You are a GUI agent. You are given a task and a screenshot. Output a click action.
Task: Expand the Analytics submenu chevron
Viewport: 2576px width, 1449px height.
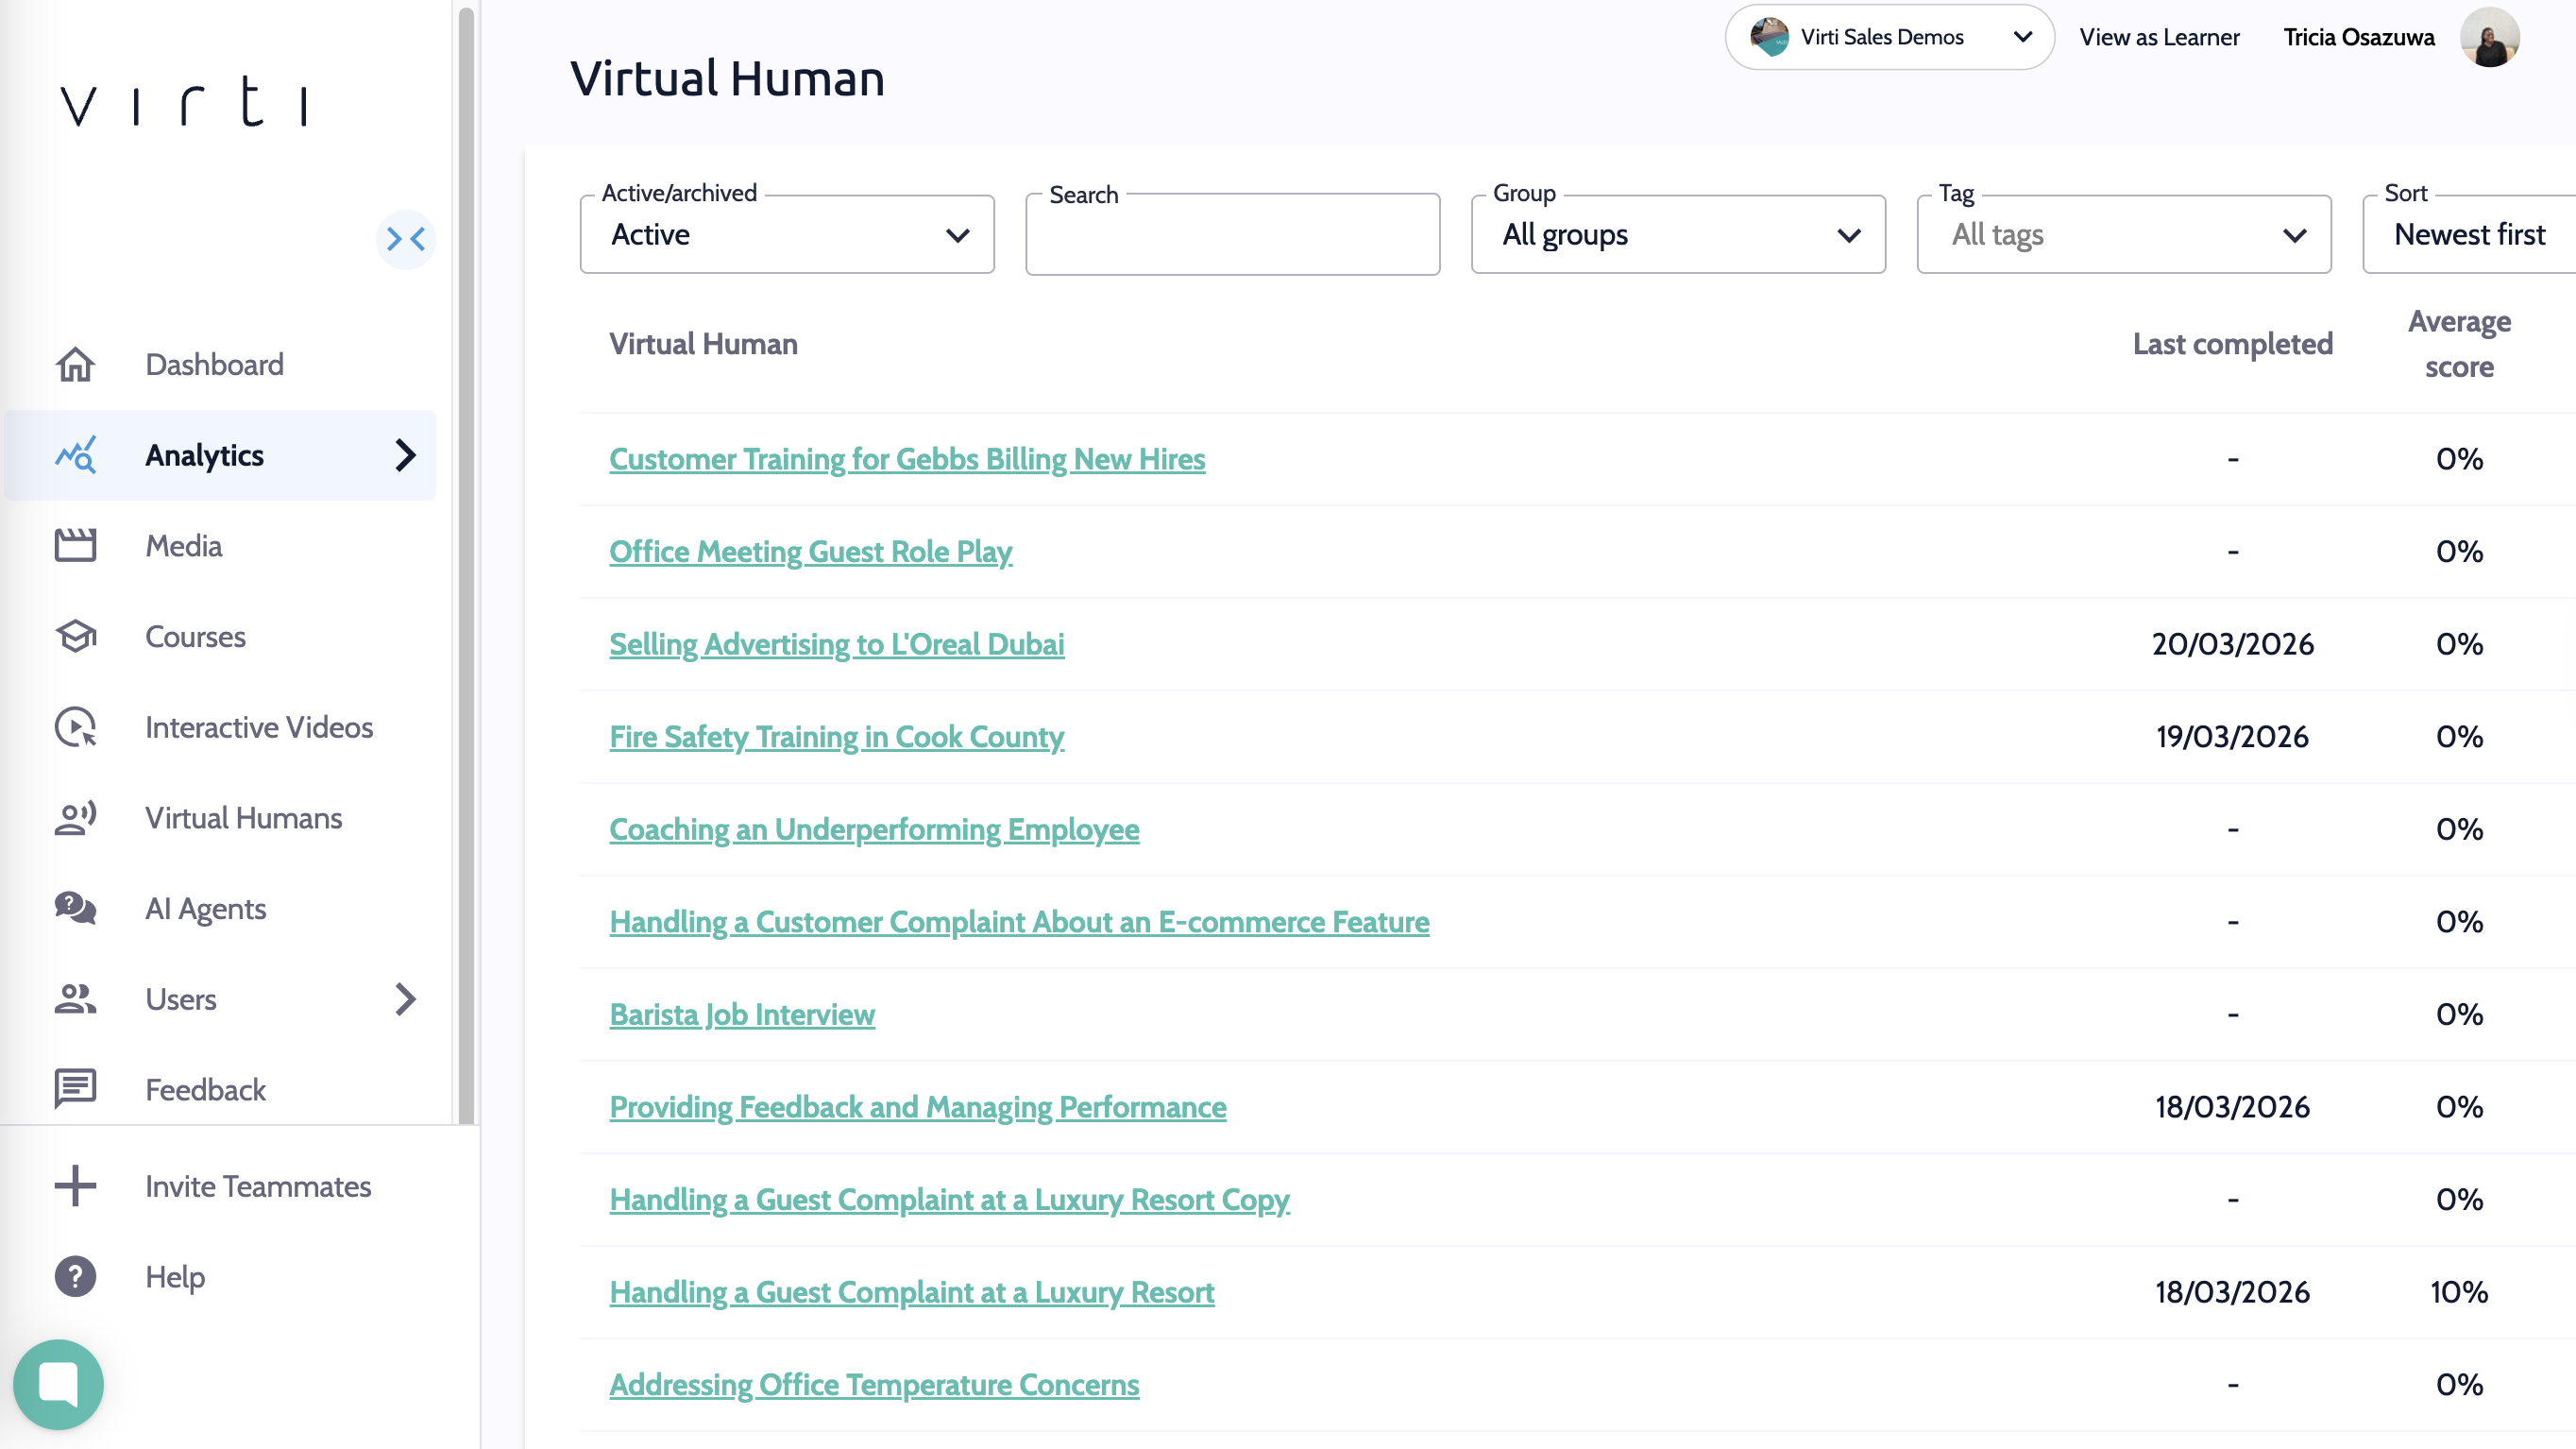[405, 455]
